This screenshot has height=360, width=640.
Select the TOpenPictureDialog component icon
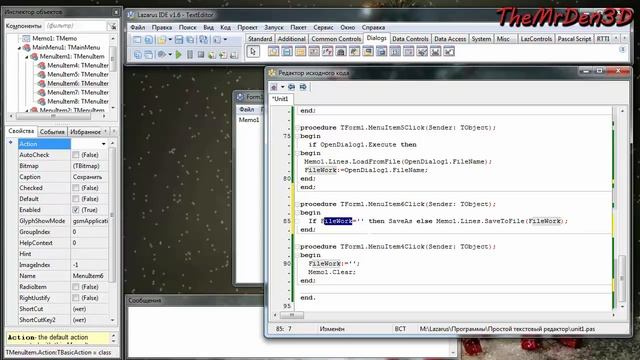367,51
